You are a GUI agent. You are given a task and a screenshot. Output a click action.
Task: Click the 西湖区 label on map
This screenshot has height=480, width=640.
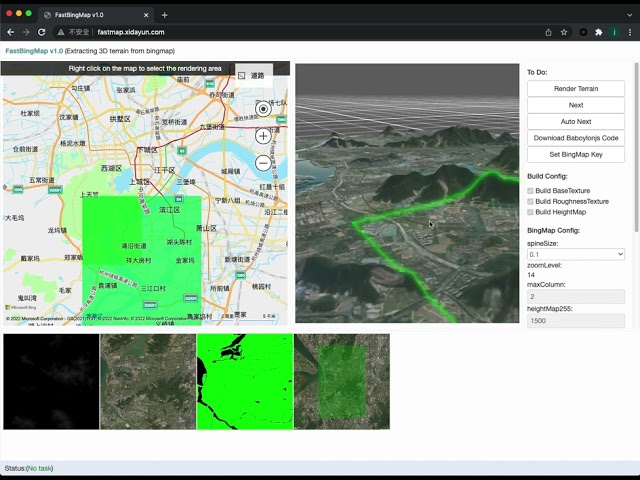pyautogui.click(x=111, y=168)
